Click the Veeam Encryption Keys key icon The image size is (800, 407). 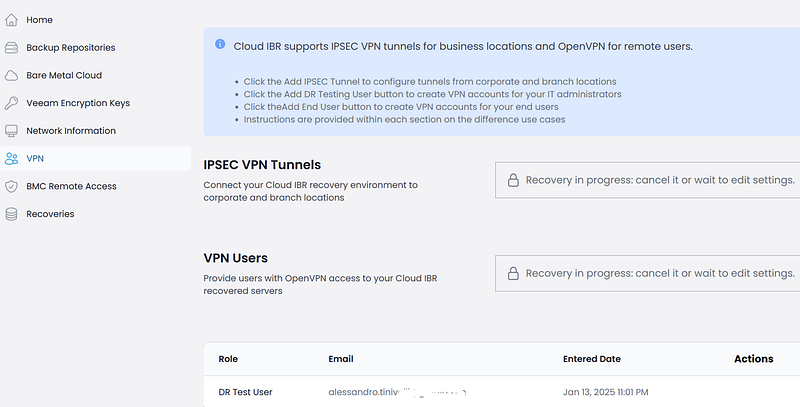click(x=12, y=103)
